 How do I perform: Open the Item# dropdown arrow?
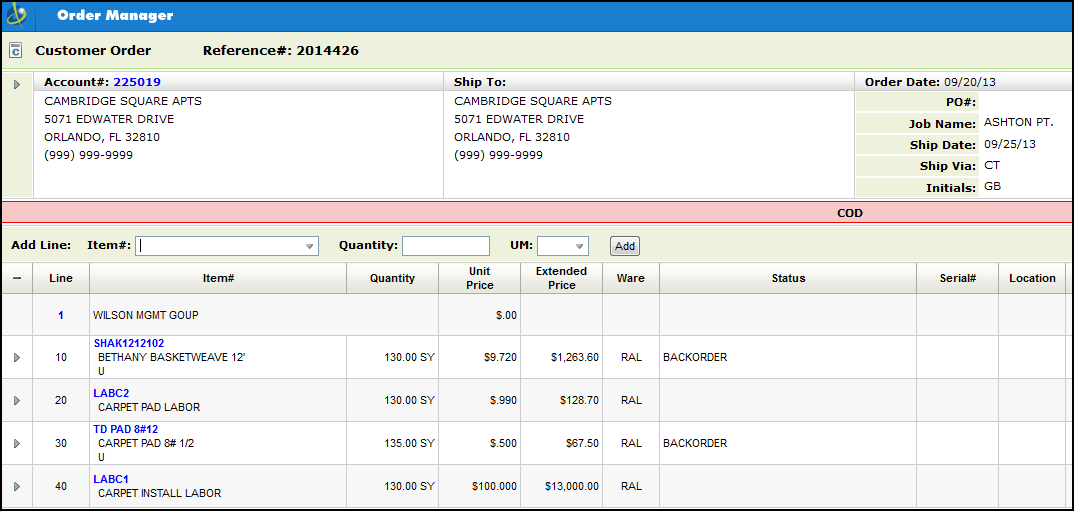pos(310,246)
